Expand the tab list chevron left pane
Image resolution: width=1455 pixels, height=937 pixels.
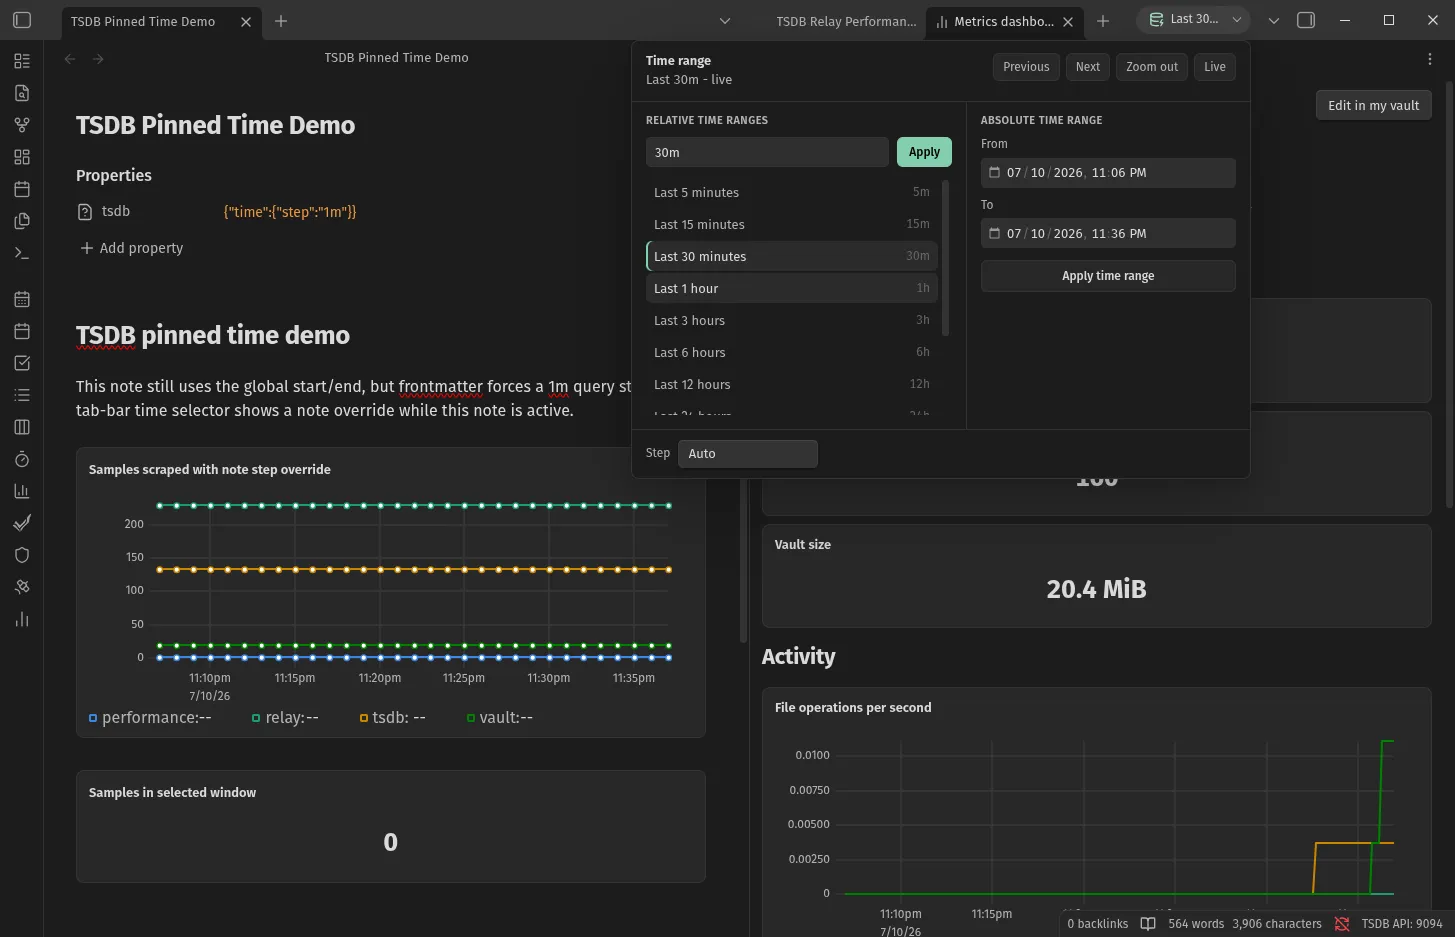pos(725,21)
